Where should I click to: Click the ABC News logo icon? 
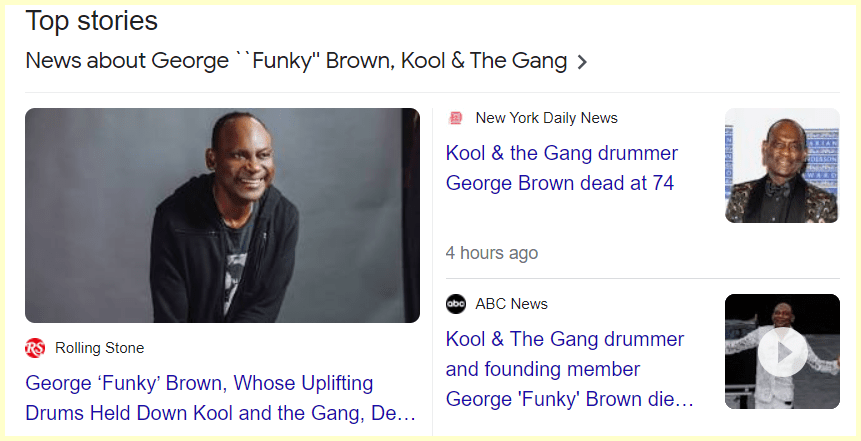pyautogui.click(x=456, y=304)
